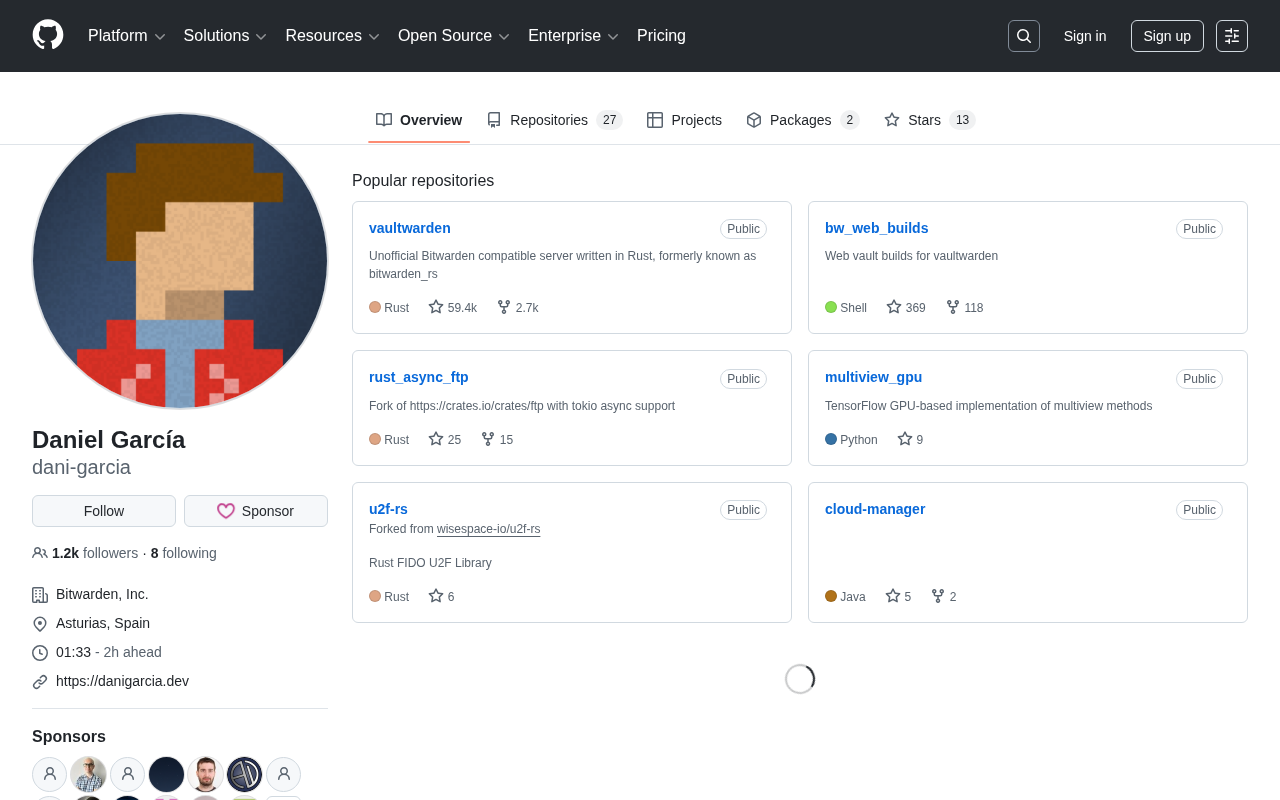Open the Resources dropdown

point(333,36)
